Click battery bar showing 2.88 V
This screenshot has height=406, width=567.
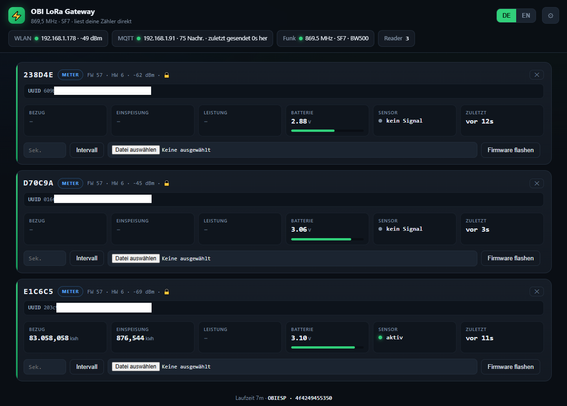[327, 131]
